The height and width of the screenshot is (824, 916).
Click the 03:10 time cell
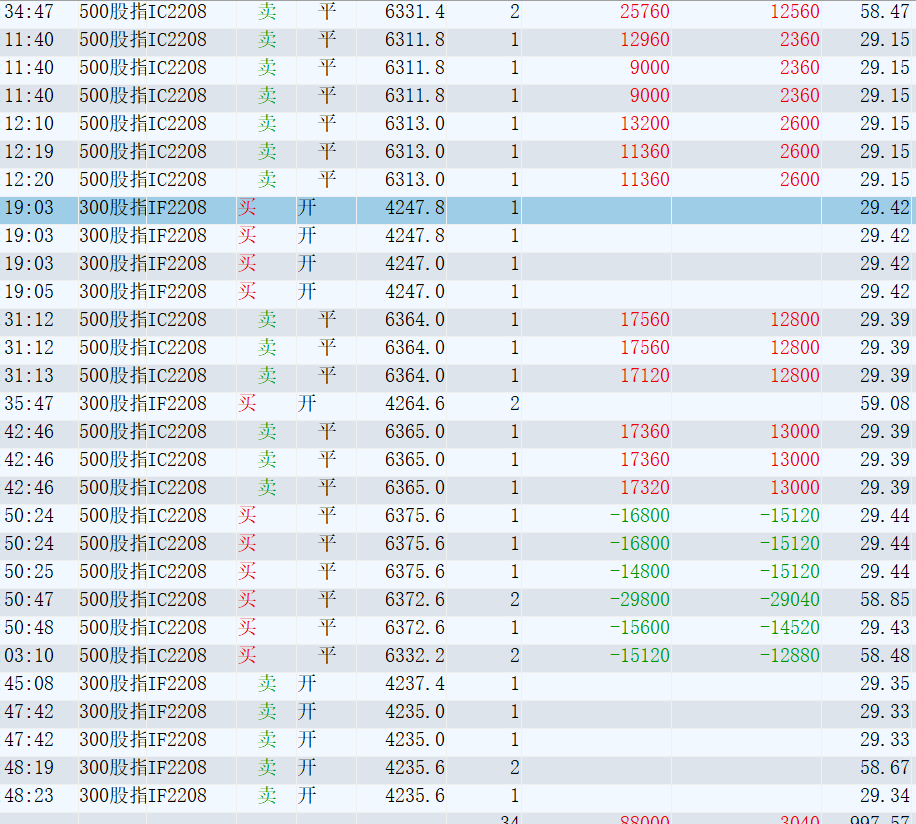[x=29, y=656]
